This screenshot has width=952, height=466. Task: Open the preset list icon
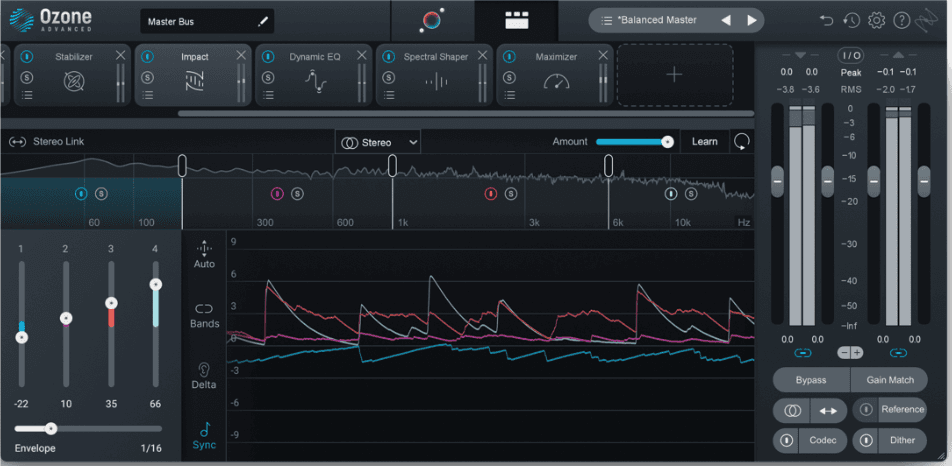[606, 20]
